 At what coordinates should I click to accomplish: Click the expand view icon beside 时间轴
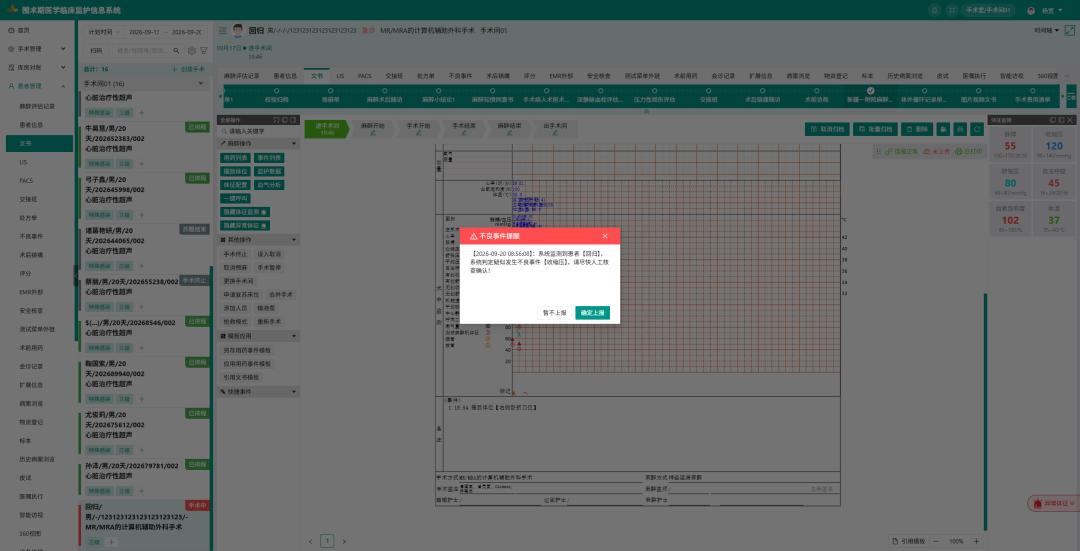pos(1070,30)
